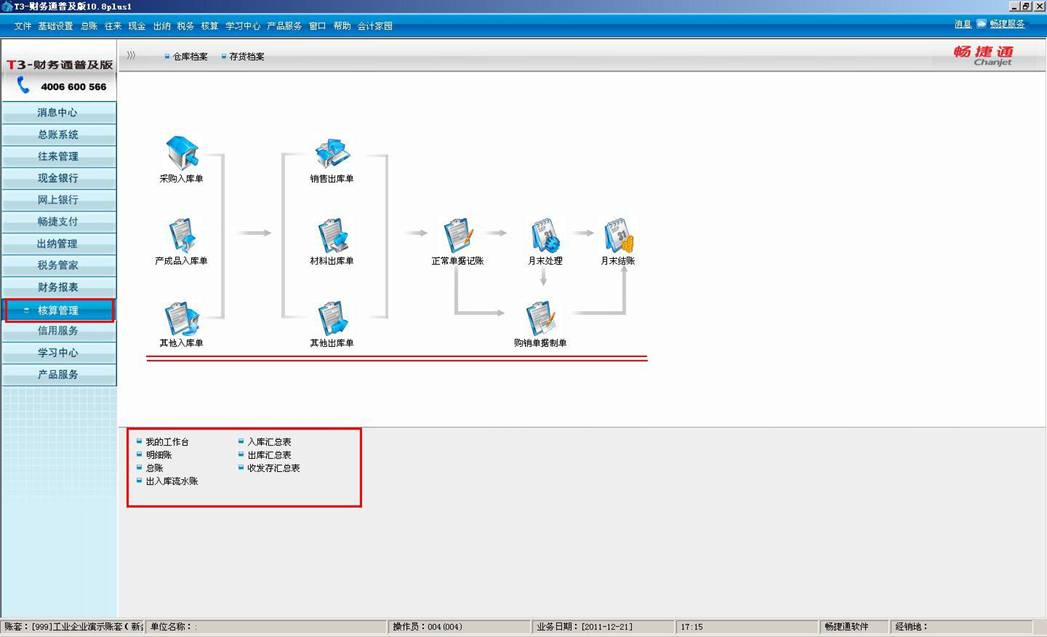Screen dimensions: 1047x637
Task: Open the 基础设置 menu
Action: 55,26
